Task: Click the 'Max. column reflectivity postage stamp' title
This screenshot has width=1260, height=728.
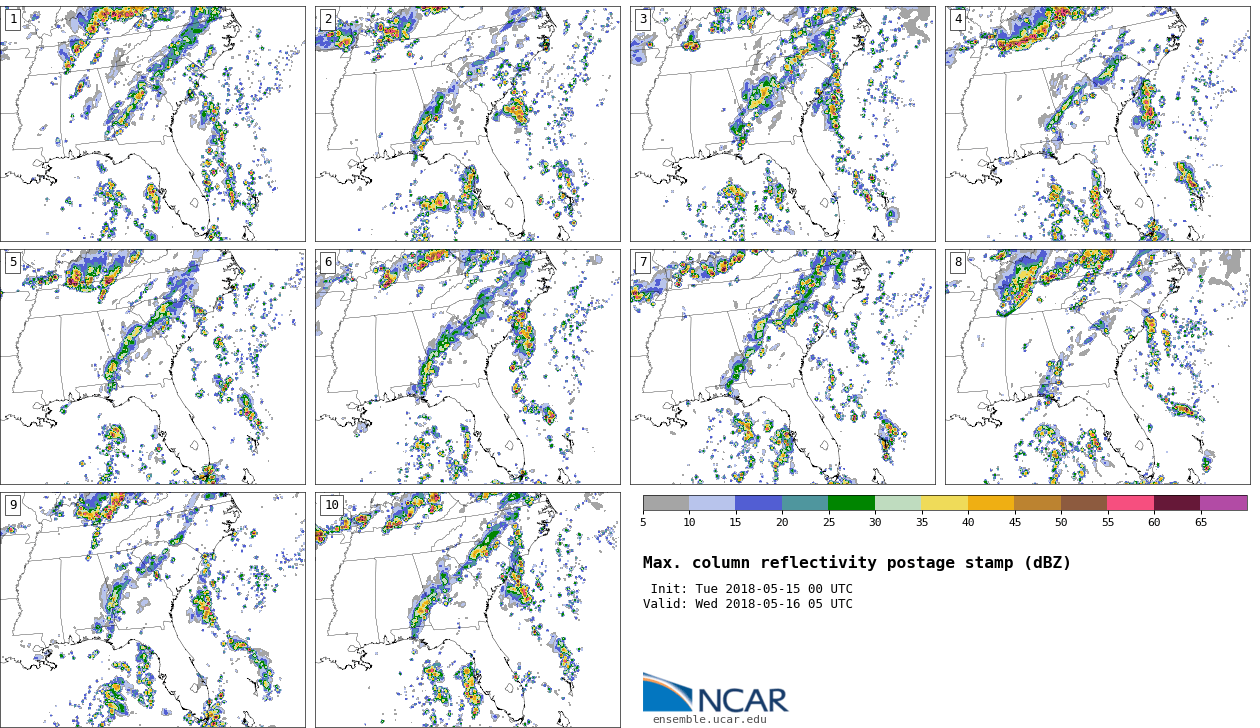Action: [x=857, y=563]
